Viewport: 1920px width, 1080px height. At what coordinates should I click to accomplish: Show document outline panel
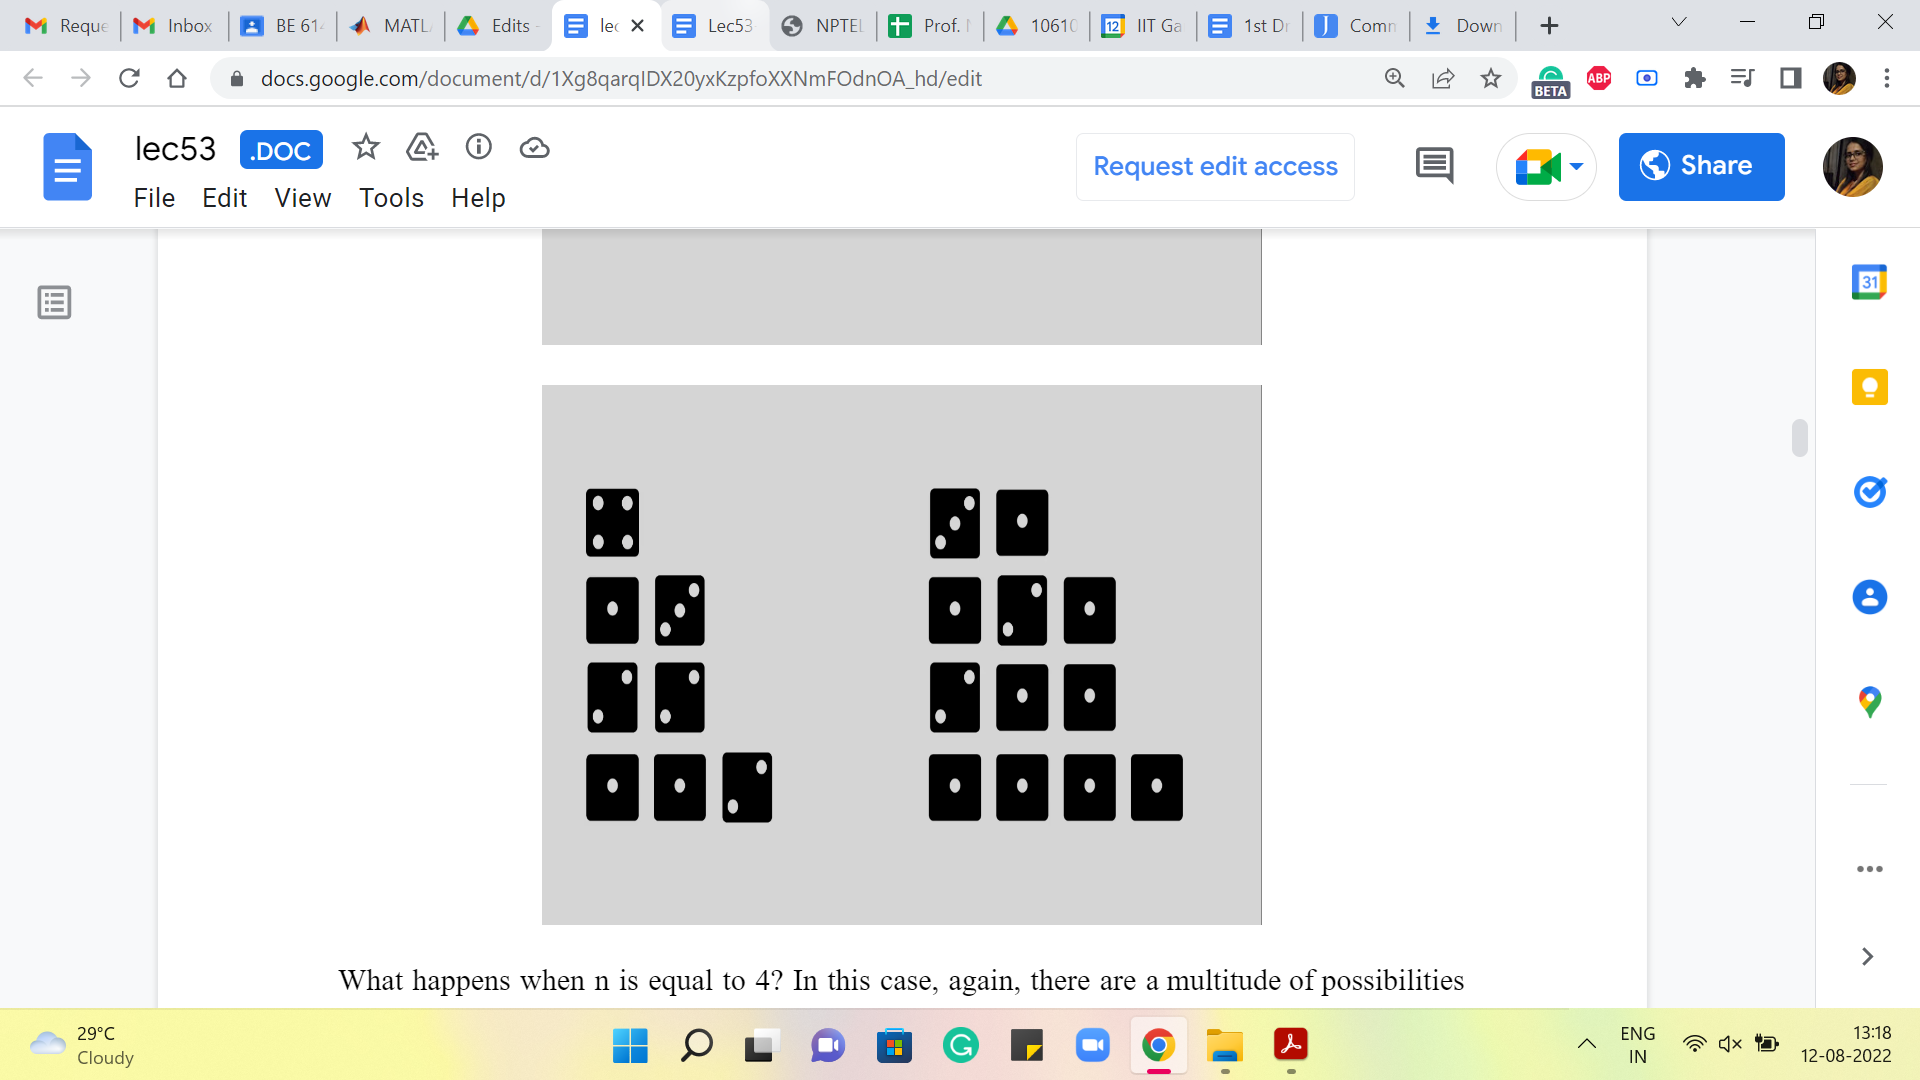click(54, 302)
